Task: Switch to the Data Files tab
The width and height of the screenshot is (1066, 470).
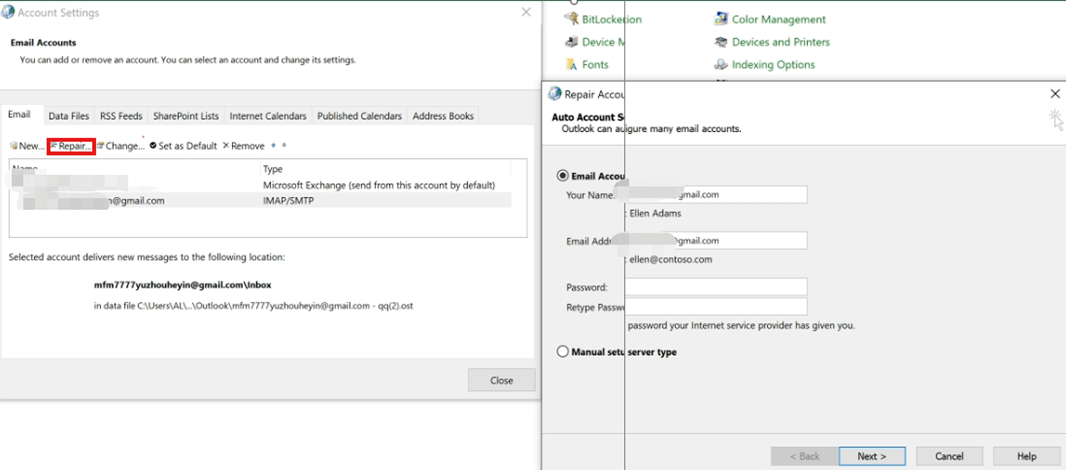Action: 69,116
